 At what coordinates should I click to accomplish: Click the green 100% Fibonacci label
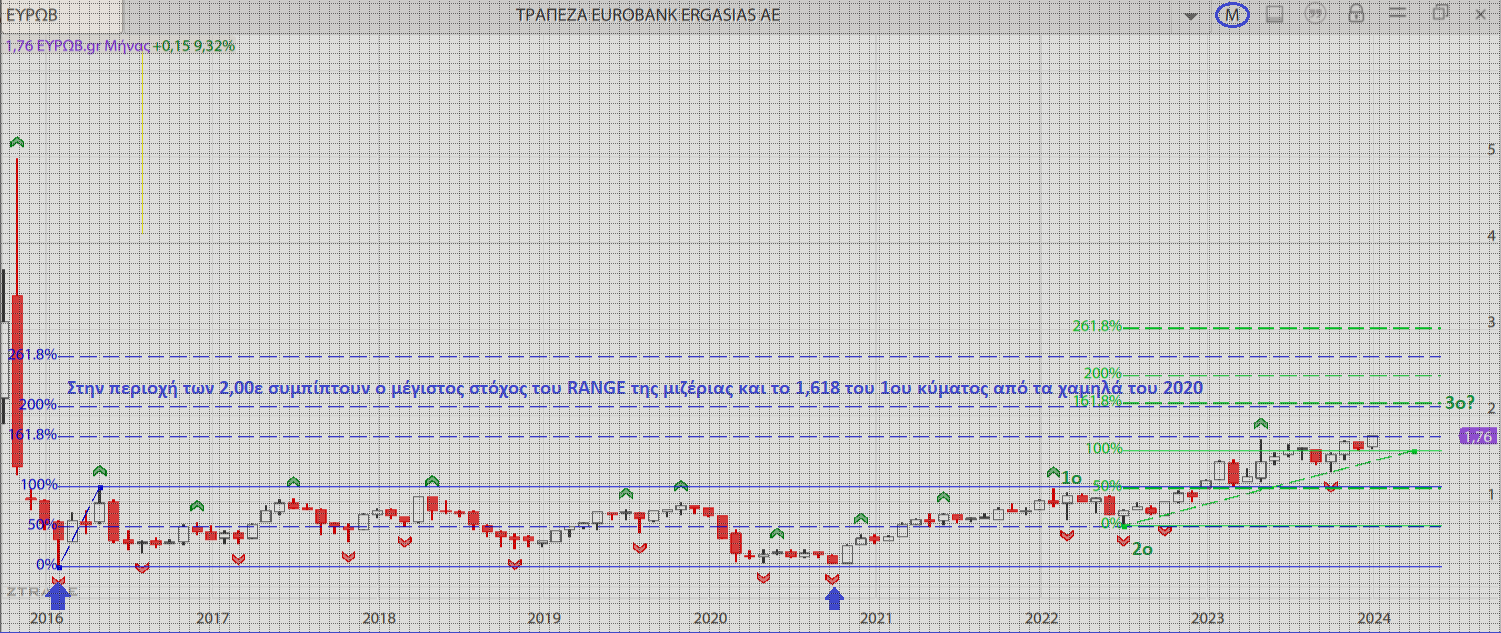click(1104, 448)
